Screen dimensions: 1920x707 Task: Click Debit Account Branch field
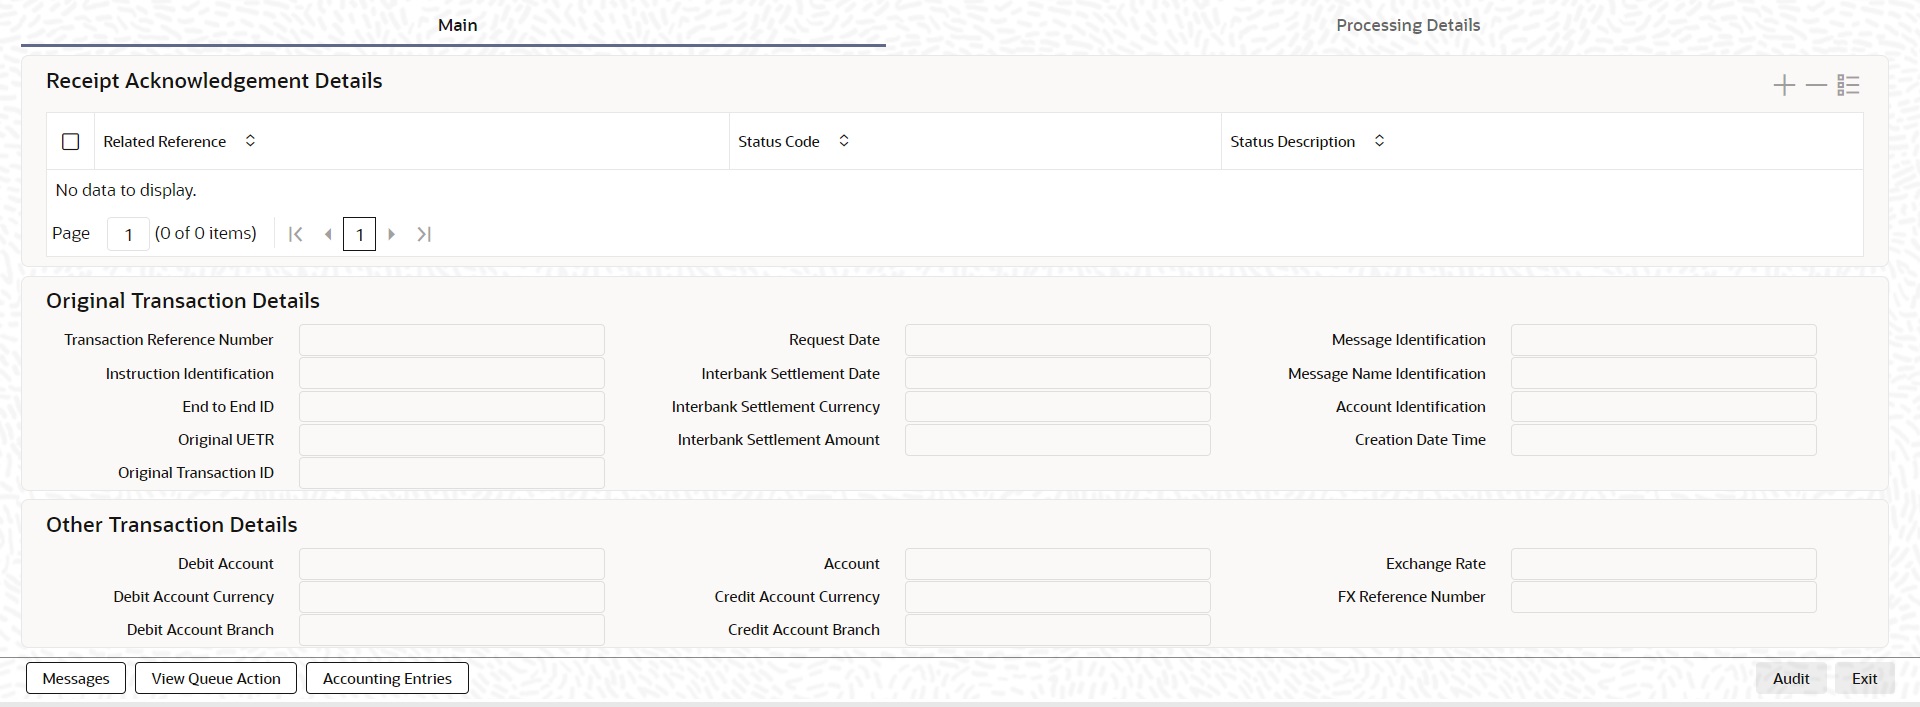[452, 630]
